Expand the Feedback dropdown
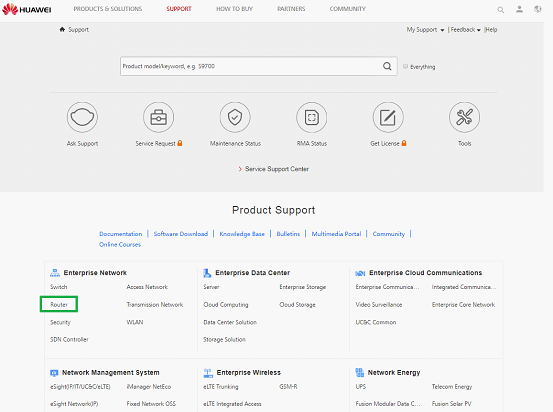Viewport: 553px width, 412px height. click(466, 30)
